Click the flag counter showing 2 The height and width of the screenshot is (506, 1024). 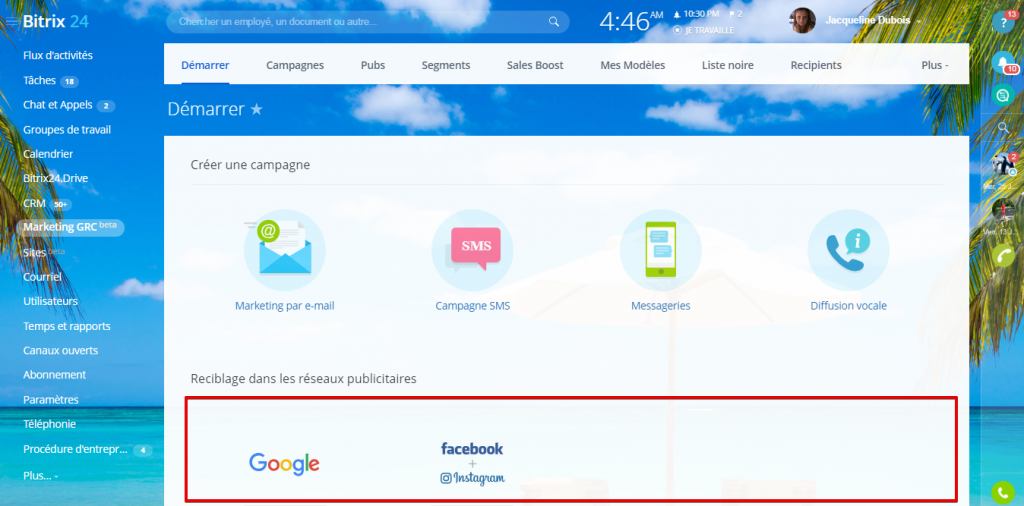pos(735,13)
